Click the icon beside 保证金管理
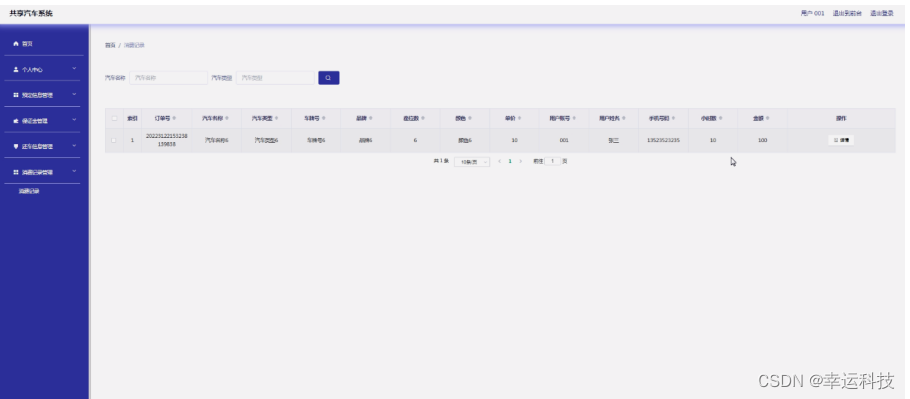 (x=16, y=121)
